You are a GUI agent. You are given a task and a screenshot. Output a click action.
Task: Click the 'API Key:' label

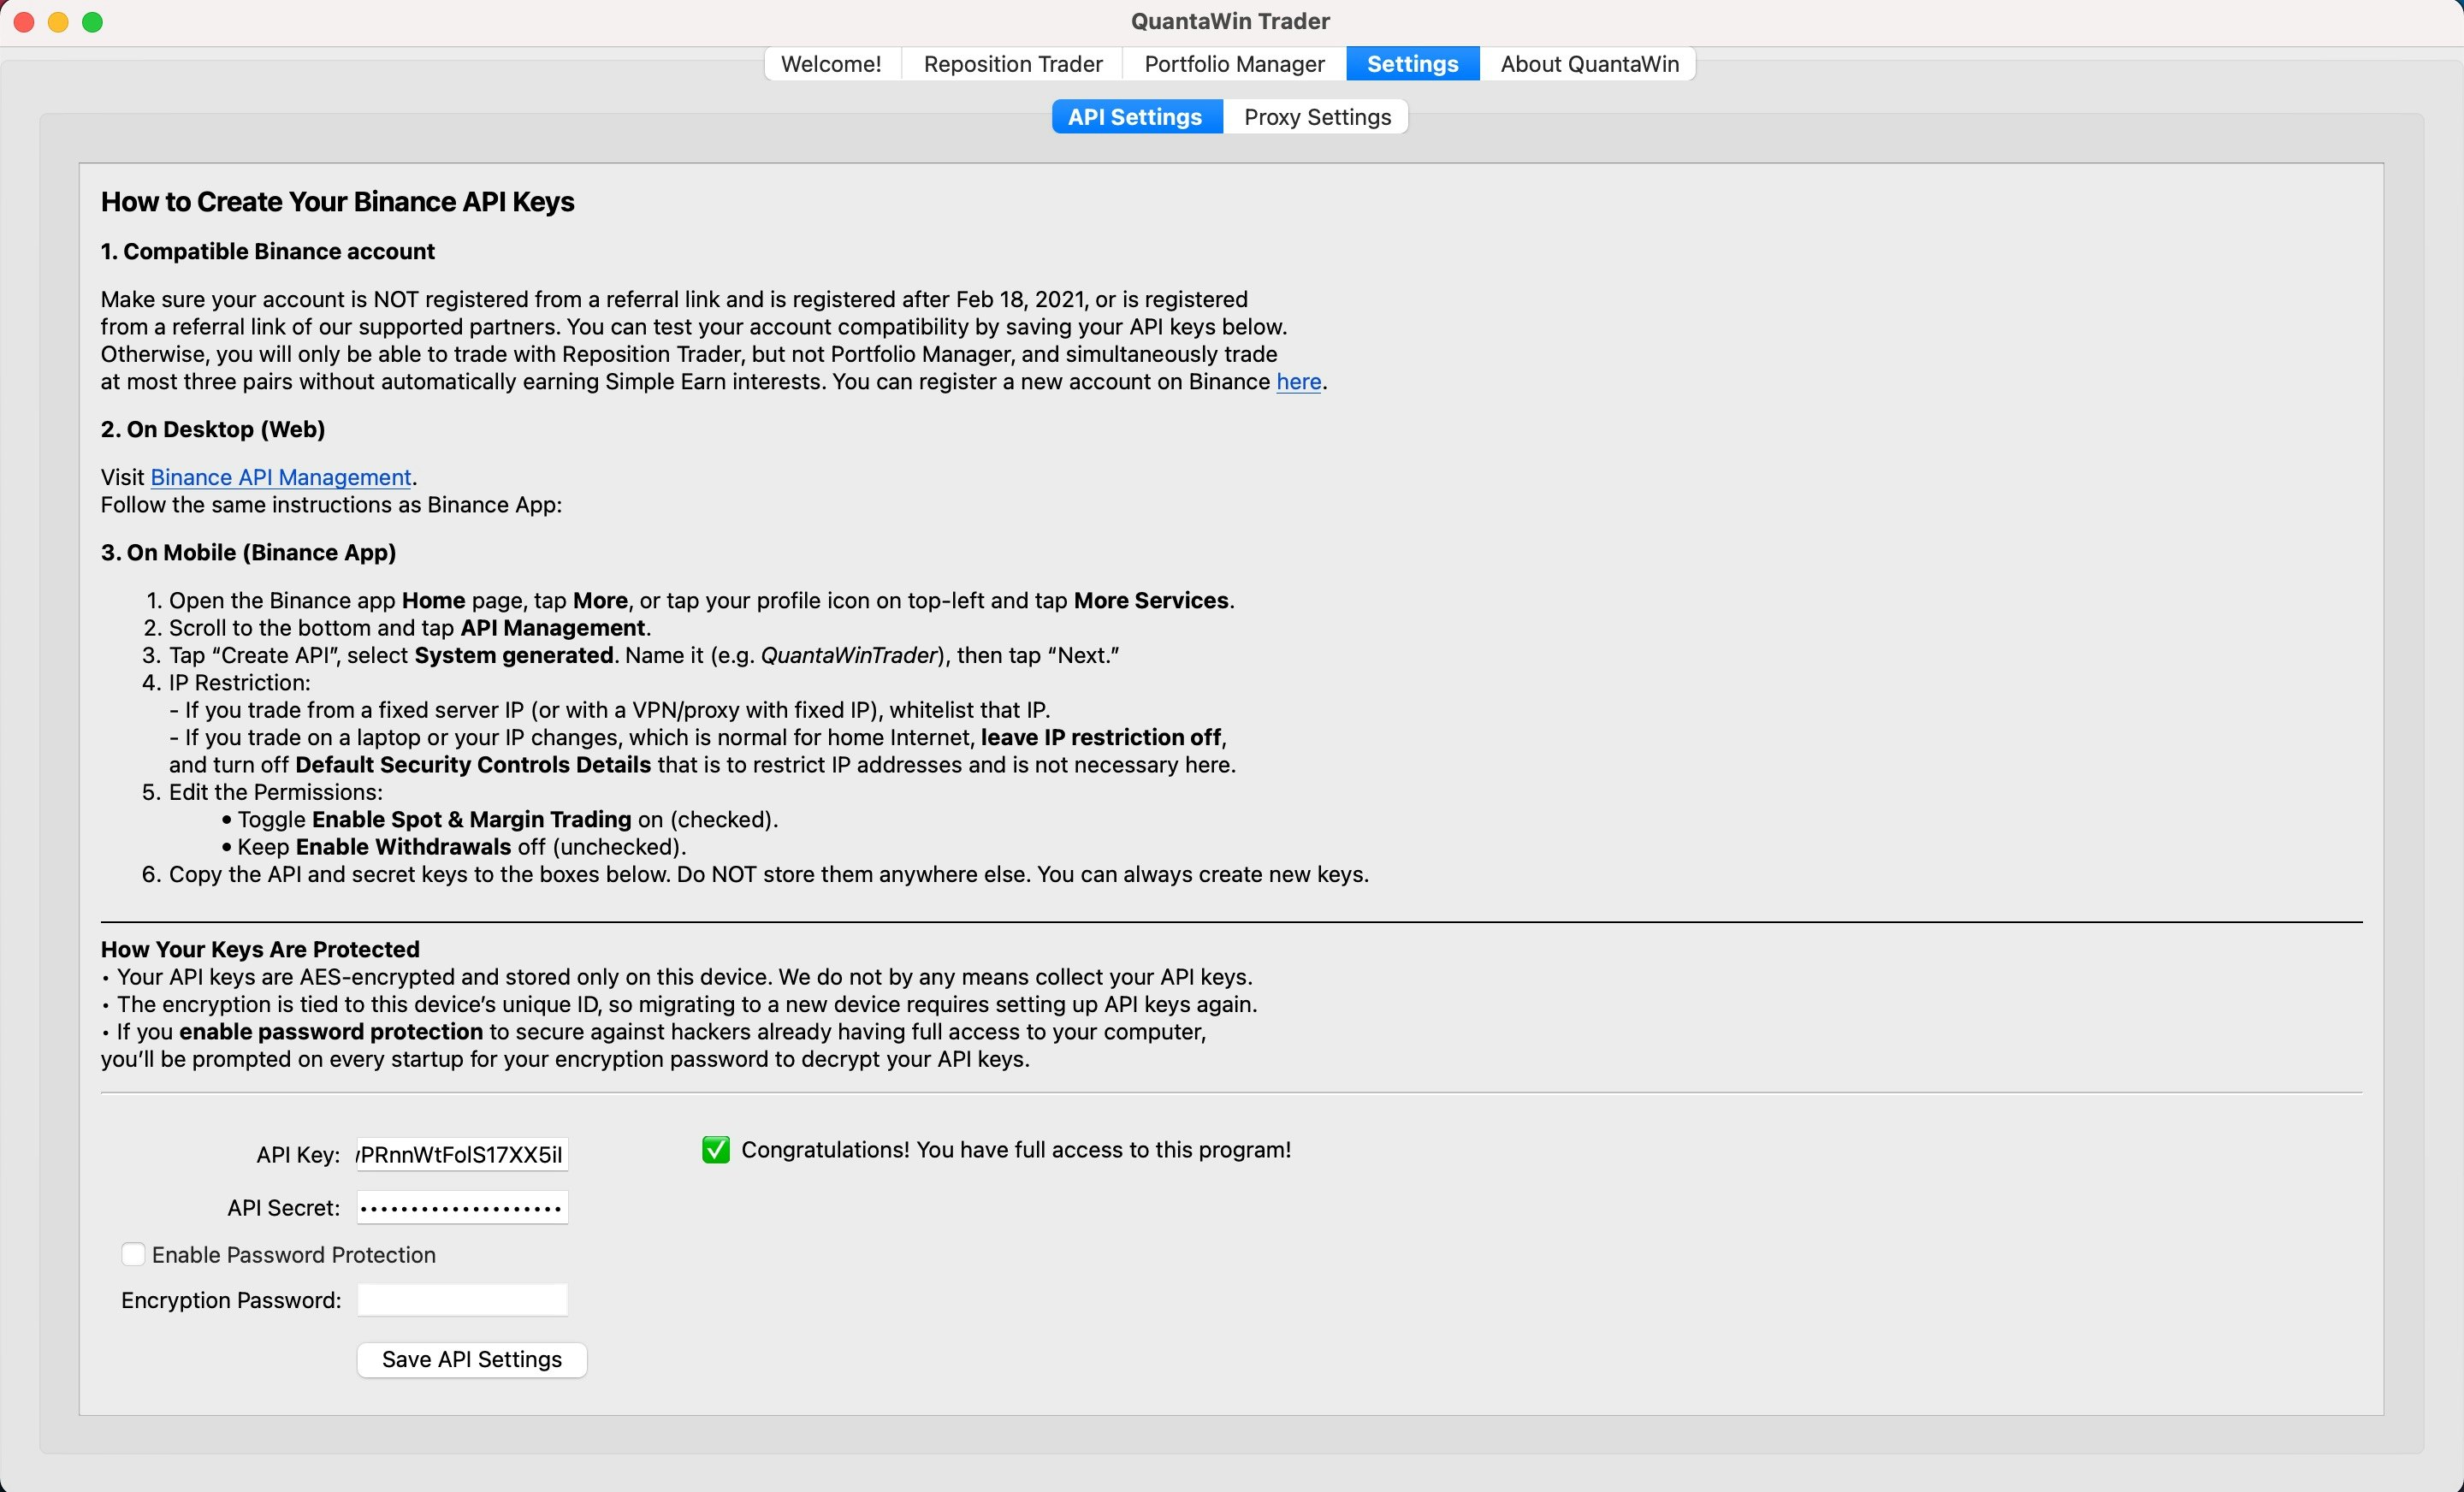coord(298,1155)
